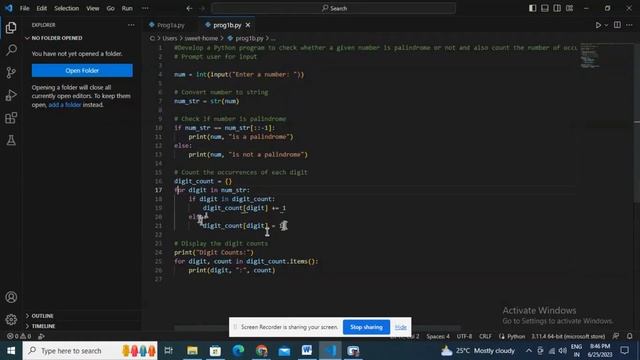Screen dimensions: 640x360
Task: Open the Accounts menu icon
Action: pyautogui.click(x=11, y=297)
